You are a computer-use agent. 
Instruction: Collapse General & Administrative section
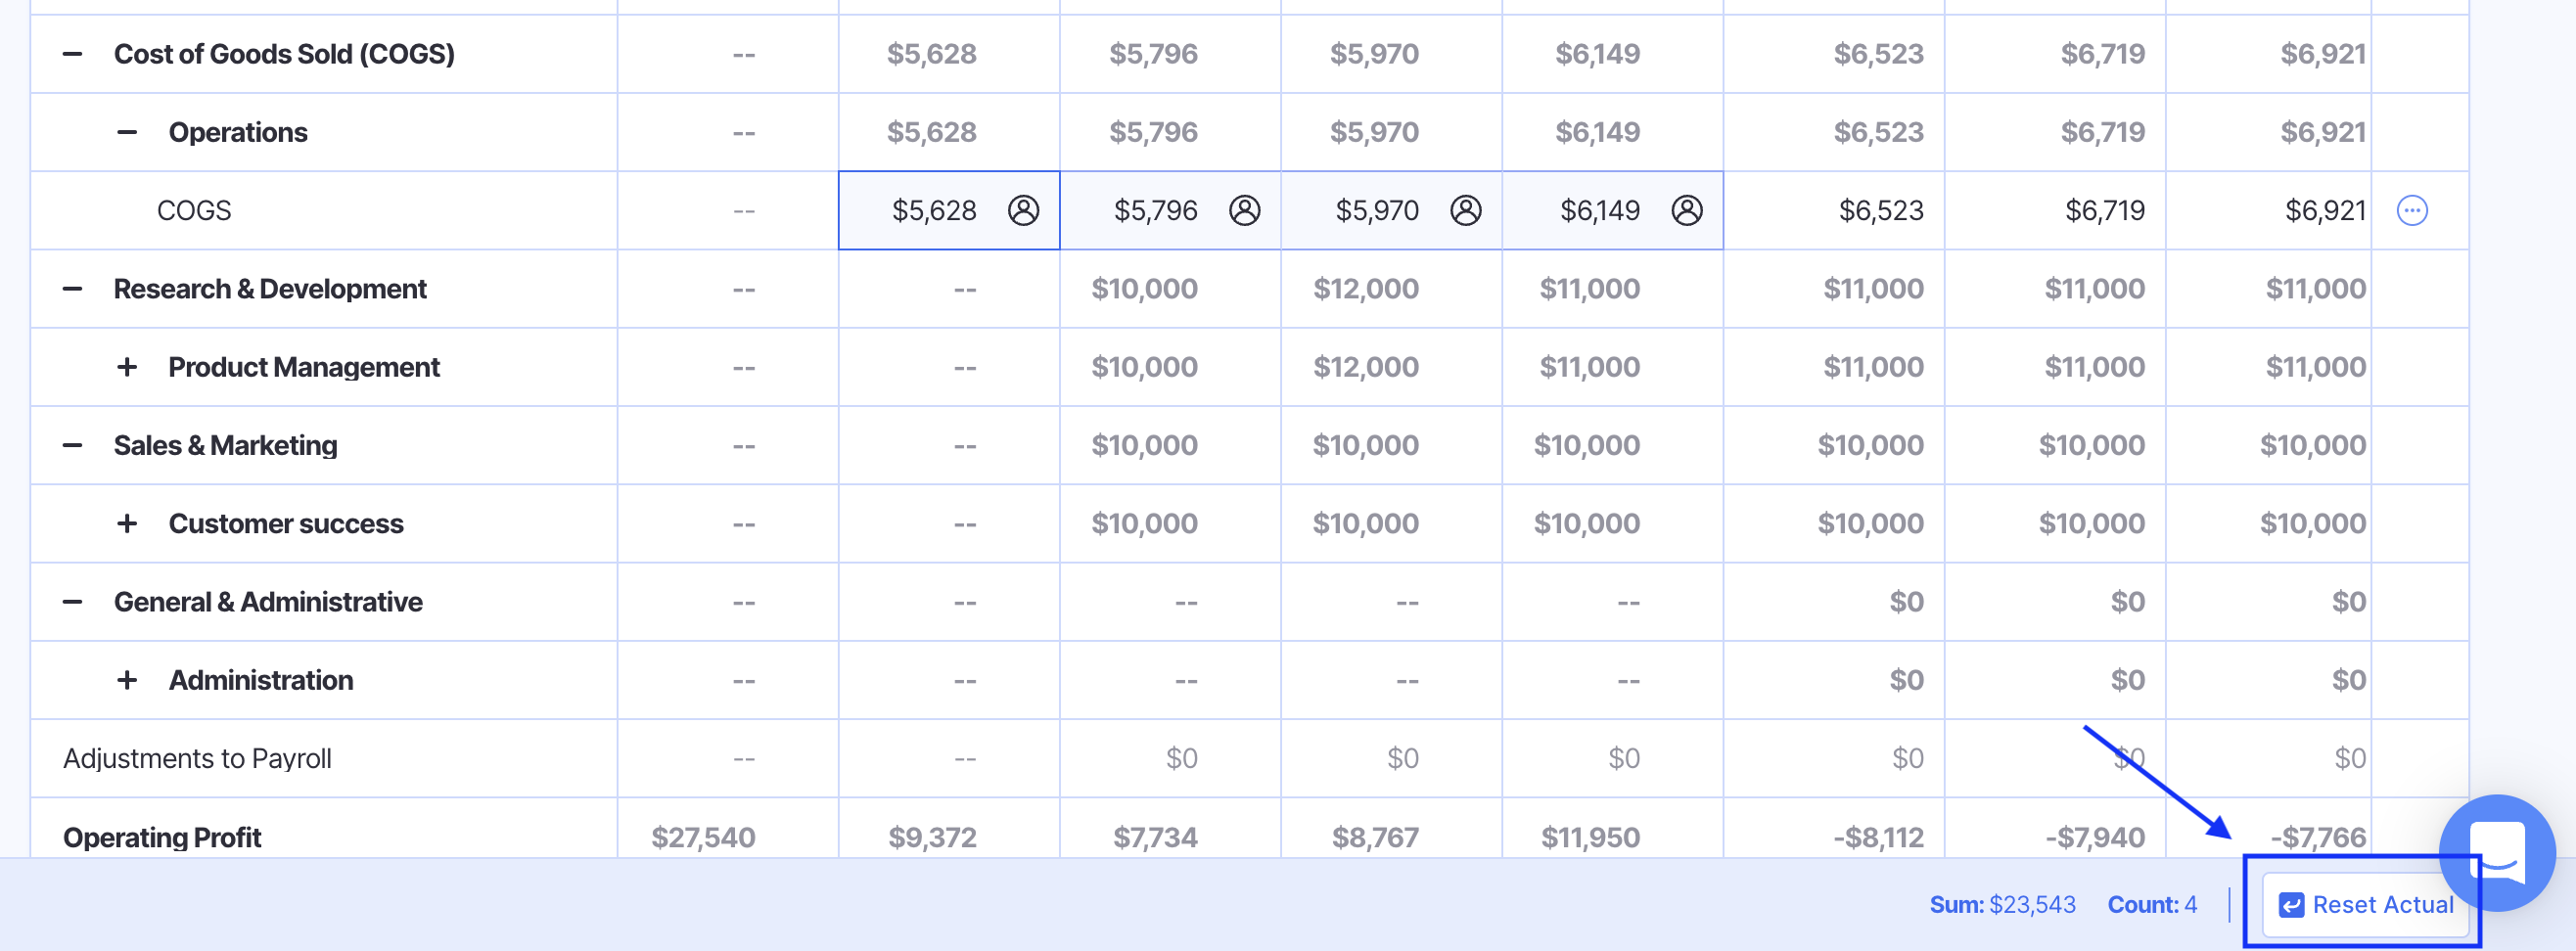pyautogui.click(x=72, y=602)
